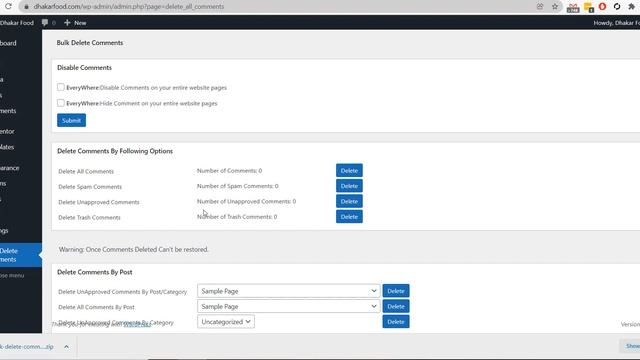Tick the Hide Comment everywhere checkbox
The image size is (640, 360).
point(61,103)
